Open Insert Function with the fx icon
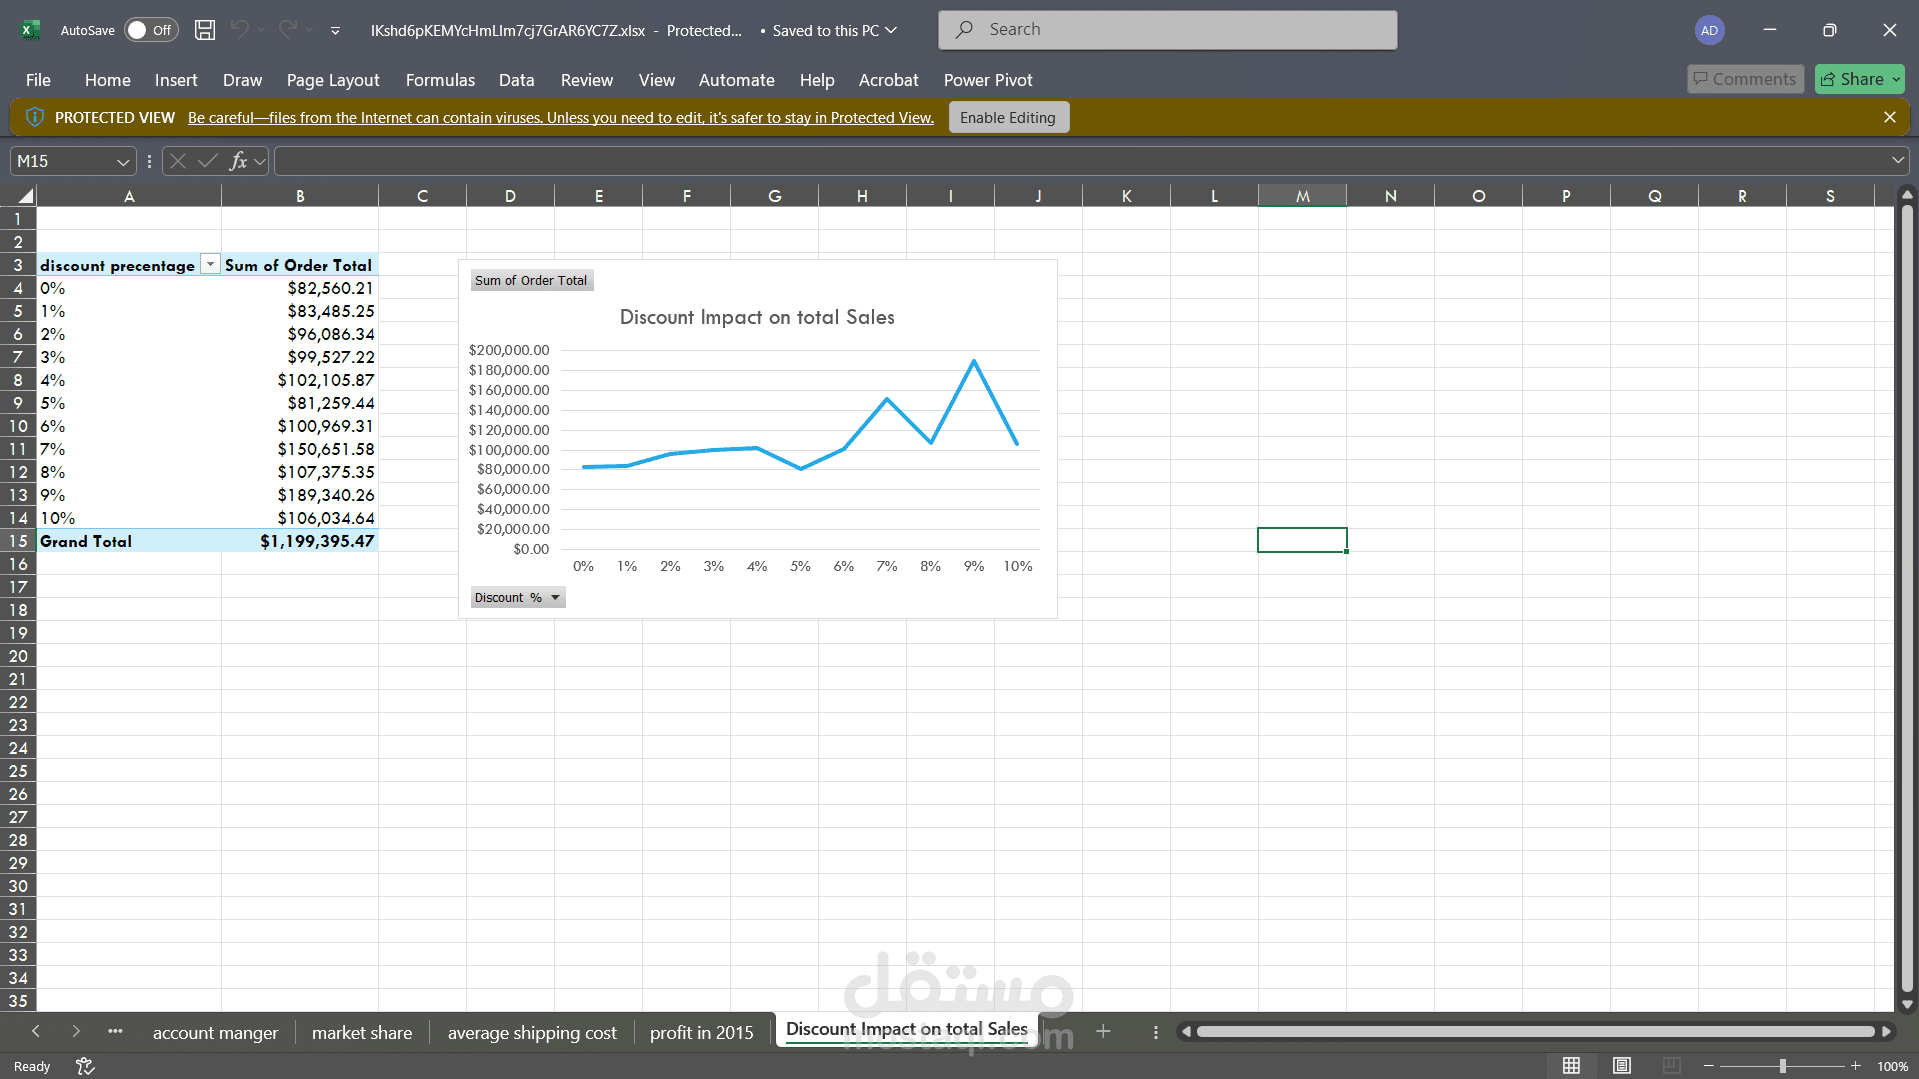 (239, 160)
